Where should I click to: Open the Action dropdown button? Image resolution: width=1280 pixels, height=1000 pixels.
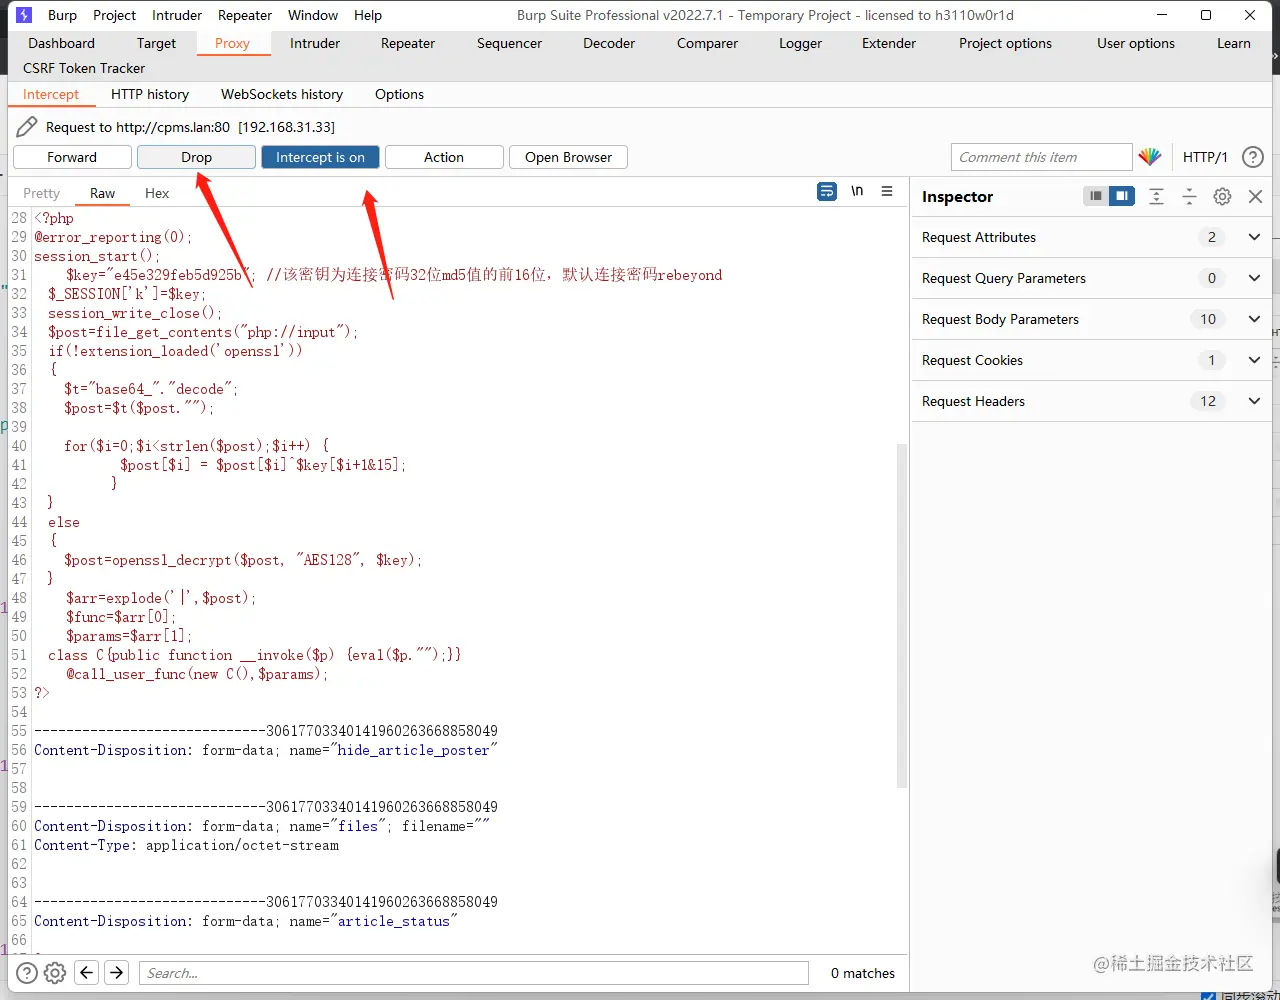pyautogui.click(x=444, y=157)
